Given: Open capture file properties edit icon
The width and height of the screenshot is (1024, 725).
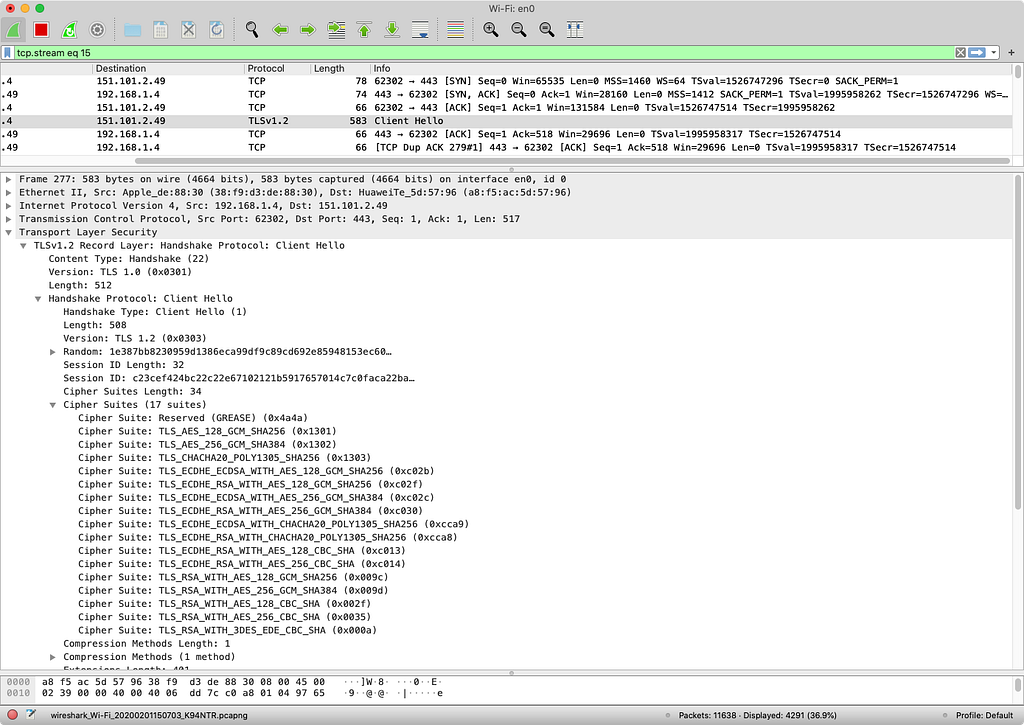Looking at the screenshot, I should [31, 715].
